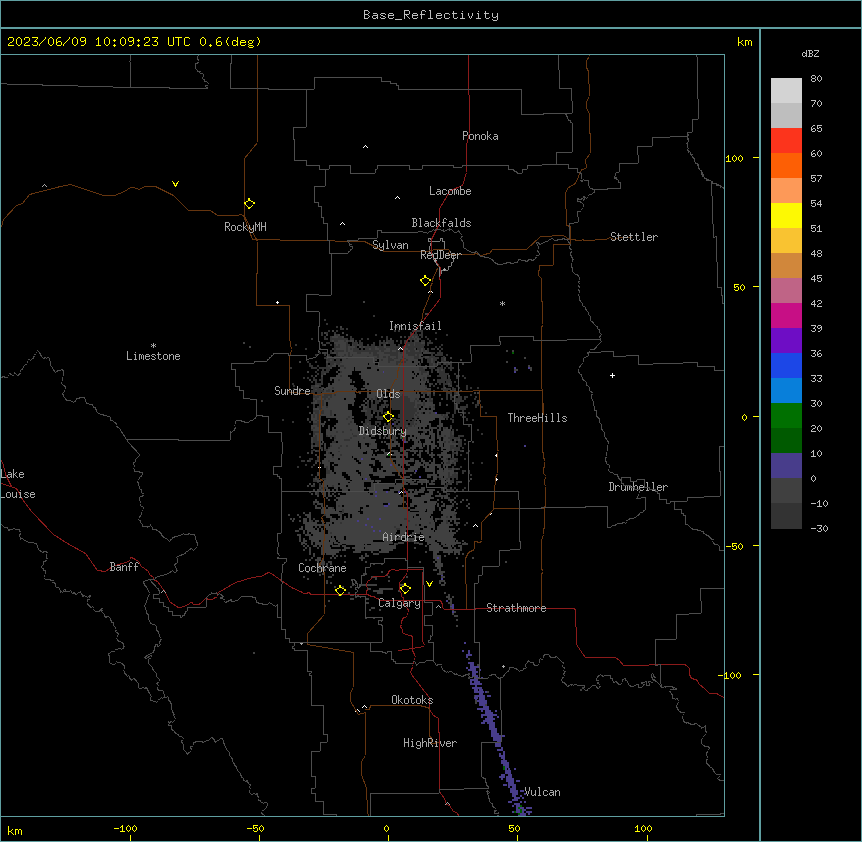Select the orange 57-60 dBZ legend swatch
Viewport: 862px width, 842px height.
(x=786, y=165)
